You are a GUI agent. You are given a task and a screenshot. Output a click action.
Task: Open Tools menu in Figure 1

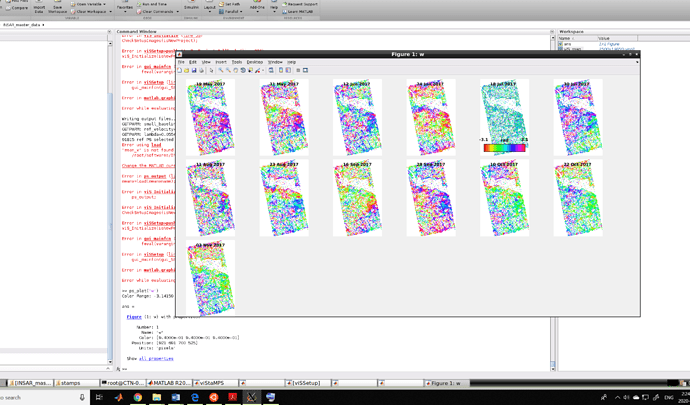237,62
